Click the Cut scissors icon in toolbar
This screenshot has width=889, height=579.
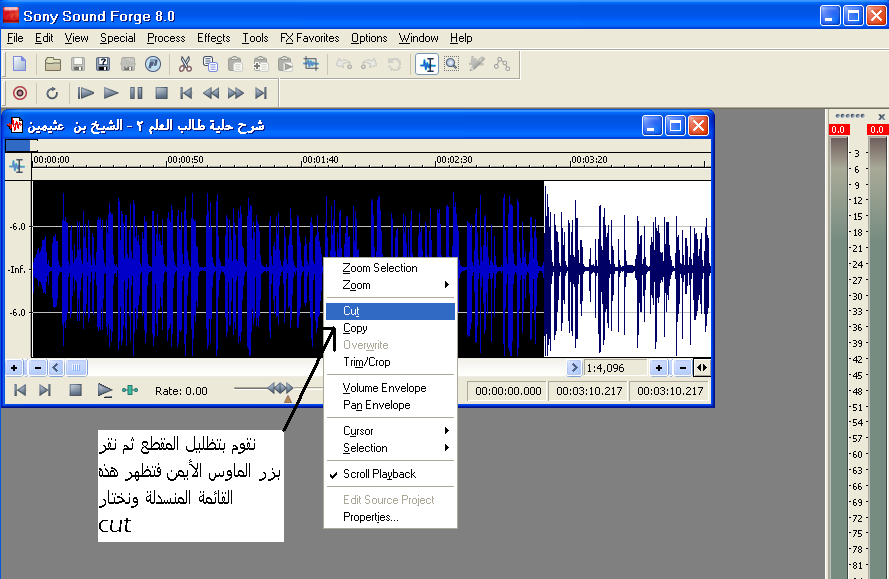[x=185, y=64]
